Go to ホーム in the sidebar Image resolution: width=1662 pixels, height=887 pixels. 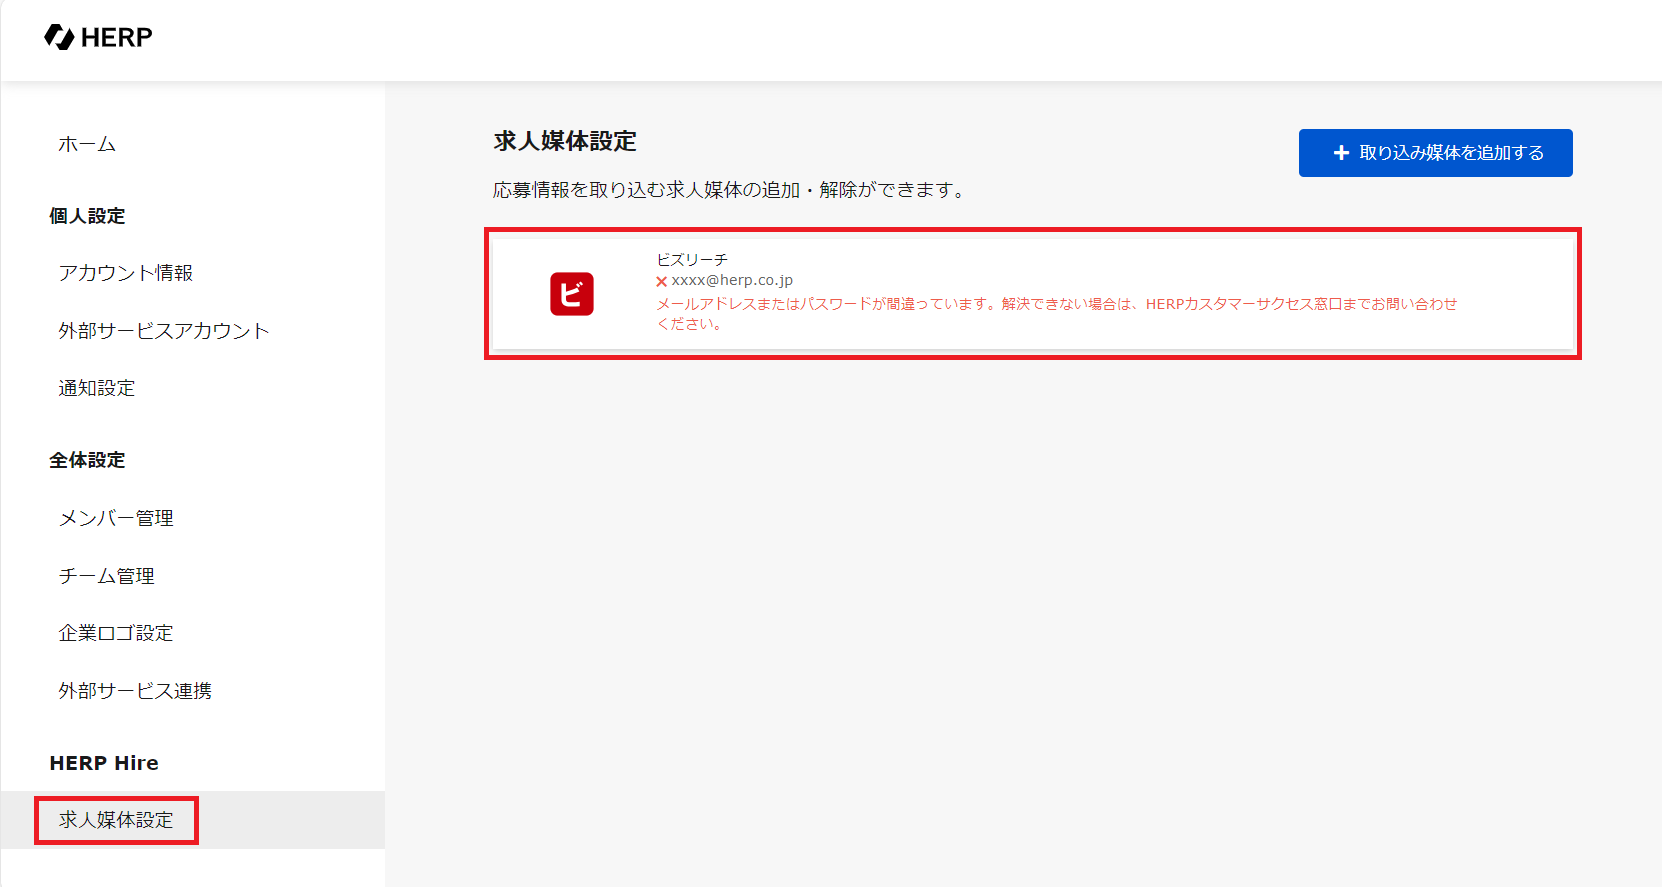[87, 144]
